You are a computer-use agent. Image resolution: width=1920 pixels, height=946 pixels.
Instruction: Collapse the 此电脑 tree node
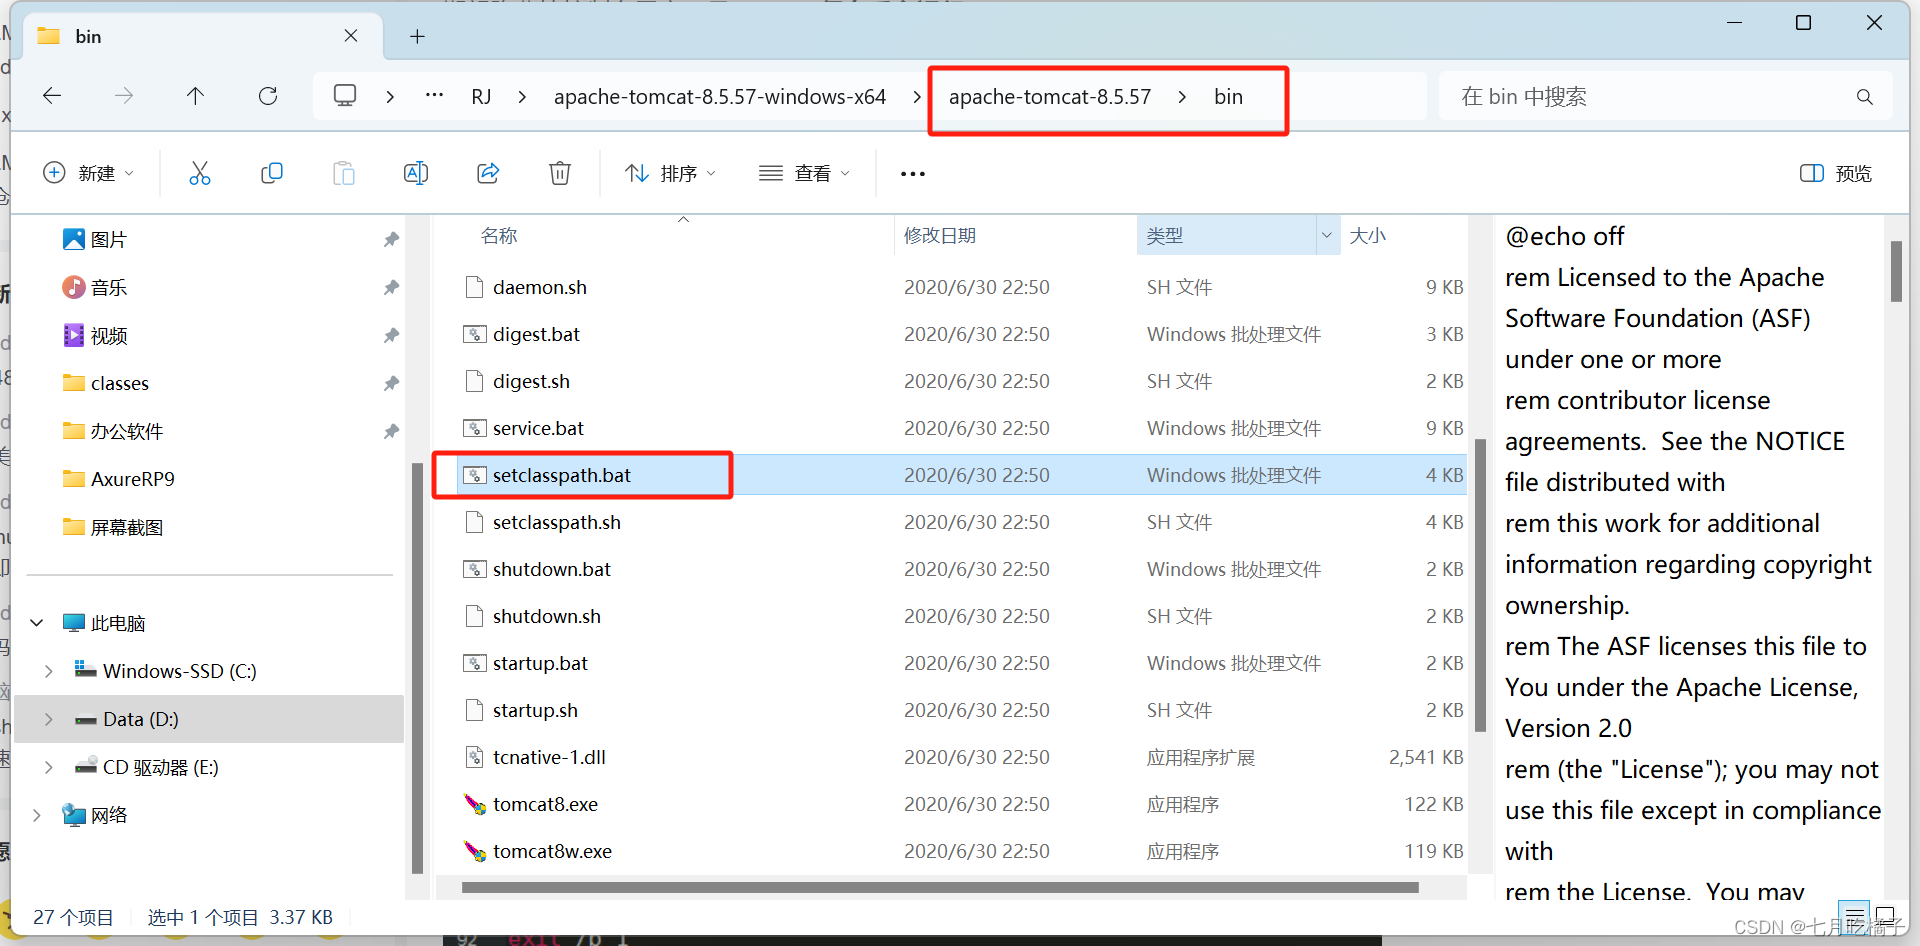pyautogui.click(x=37, y=623)
